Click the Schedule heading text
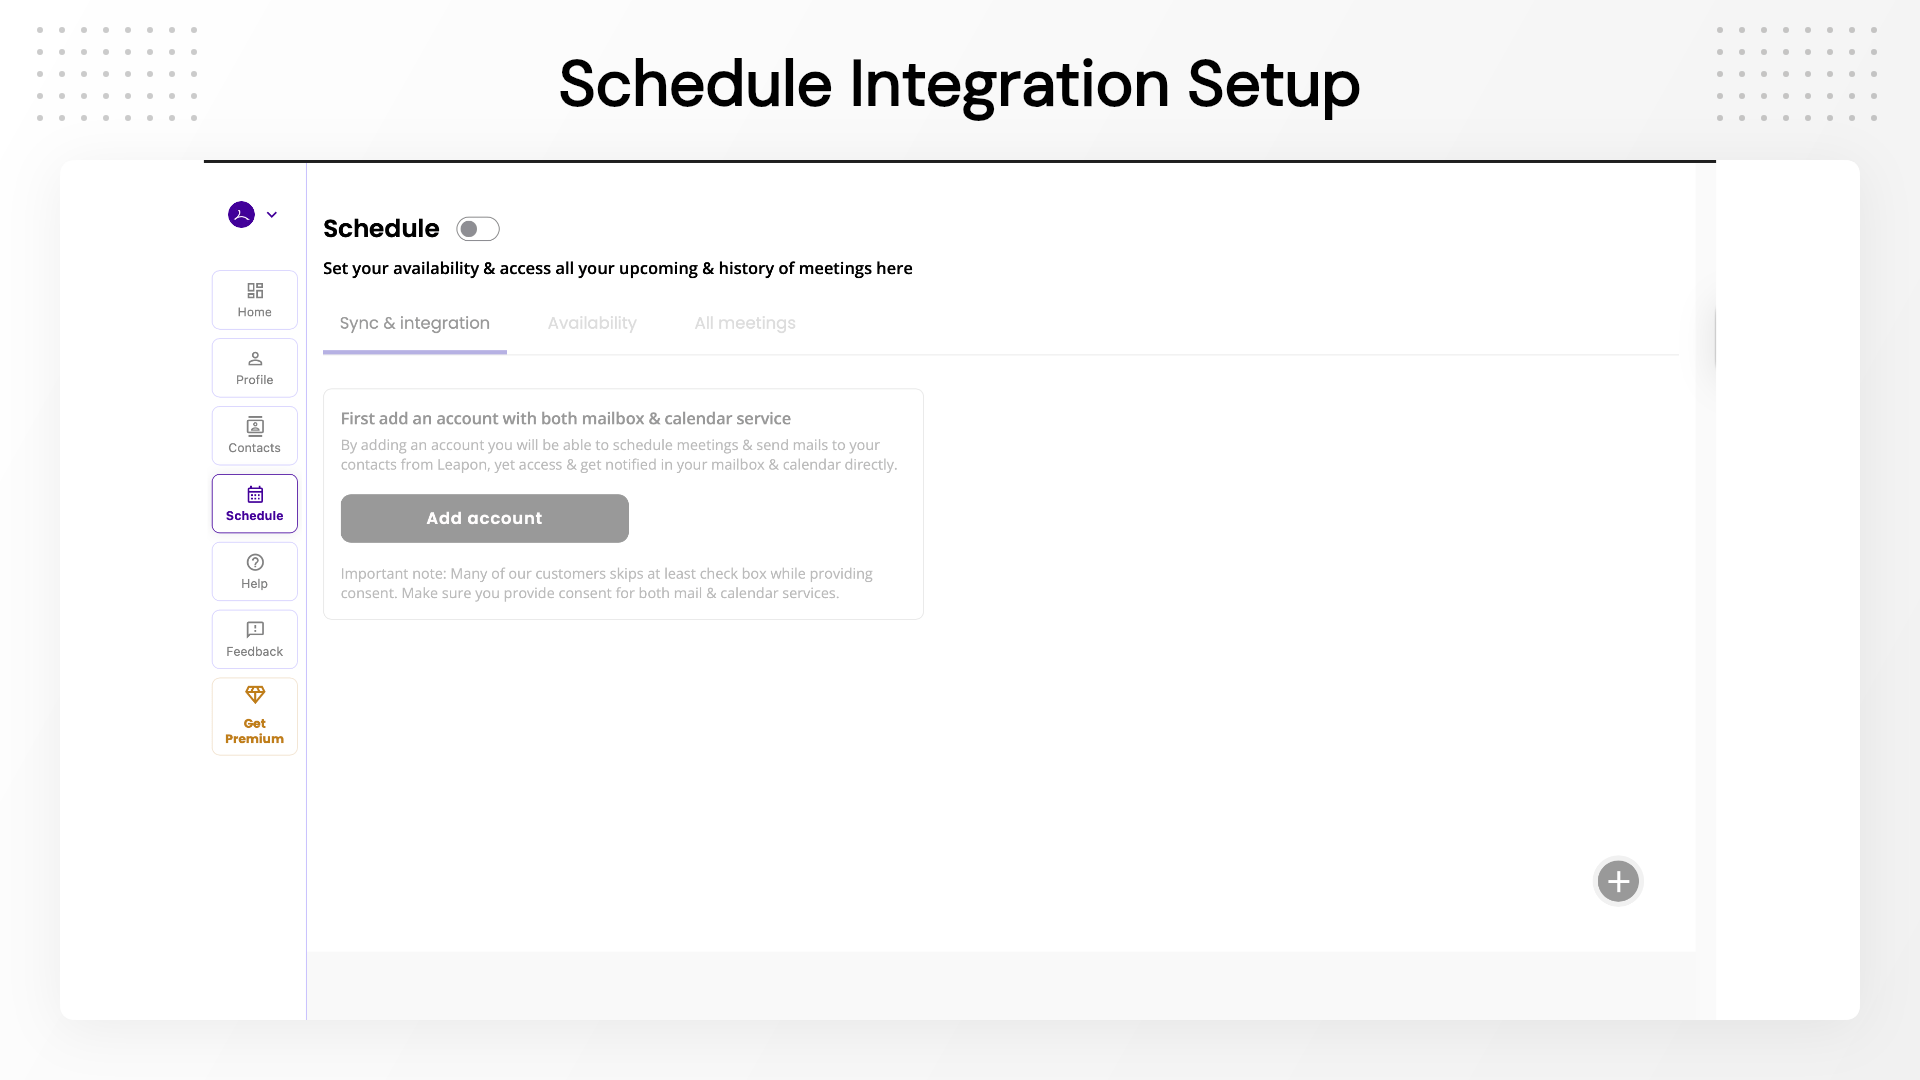Screen dimensions: 1920x1080 coord(381,228)
